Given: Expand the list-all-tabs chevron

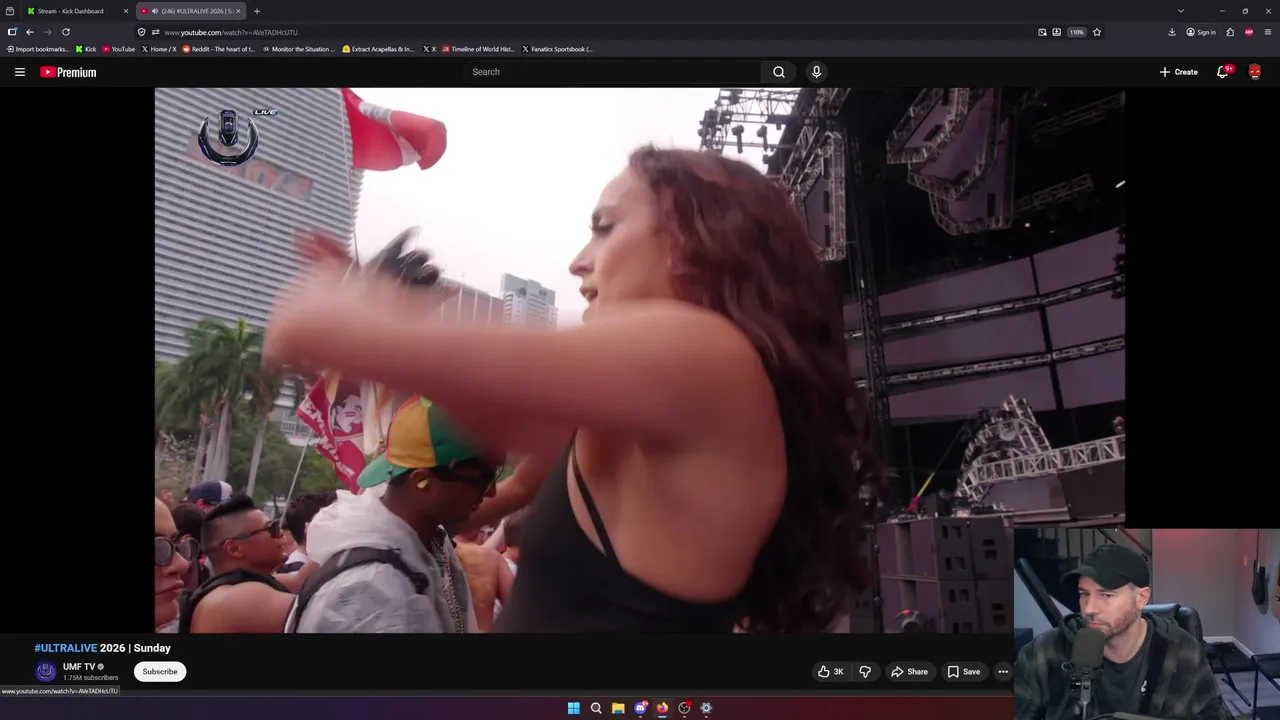Looking at the screenshot, I should point(1180,11).
